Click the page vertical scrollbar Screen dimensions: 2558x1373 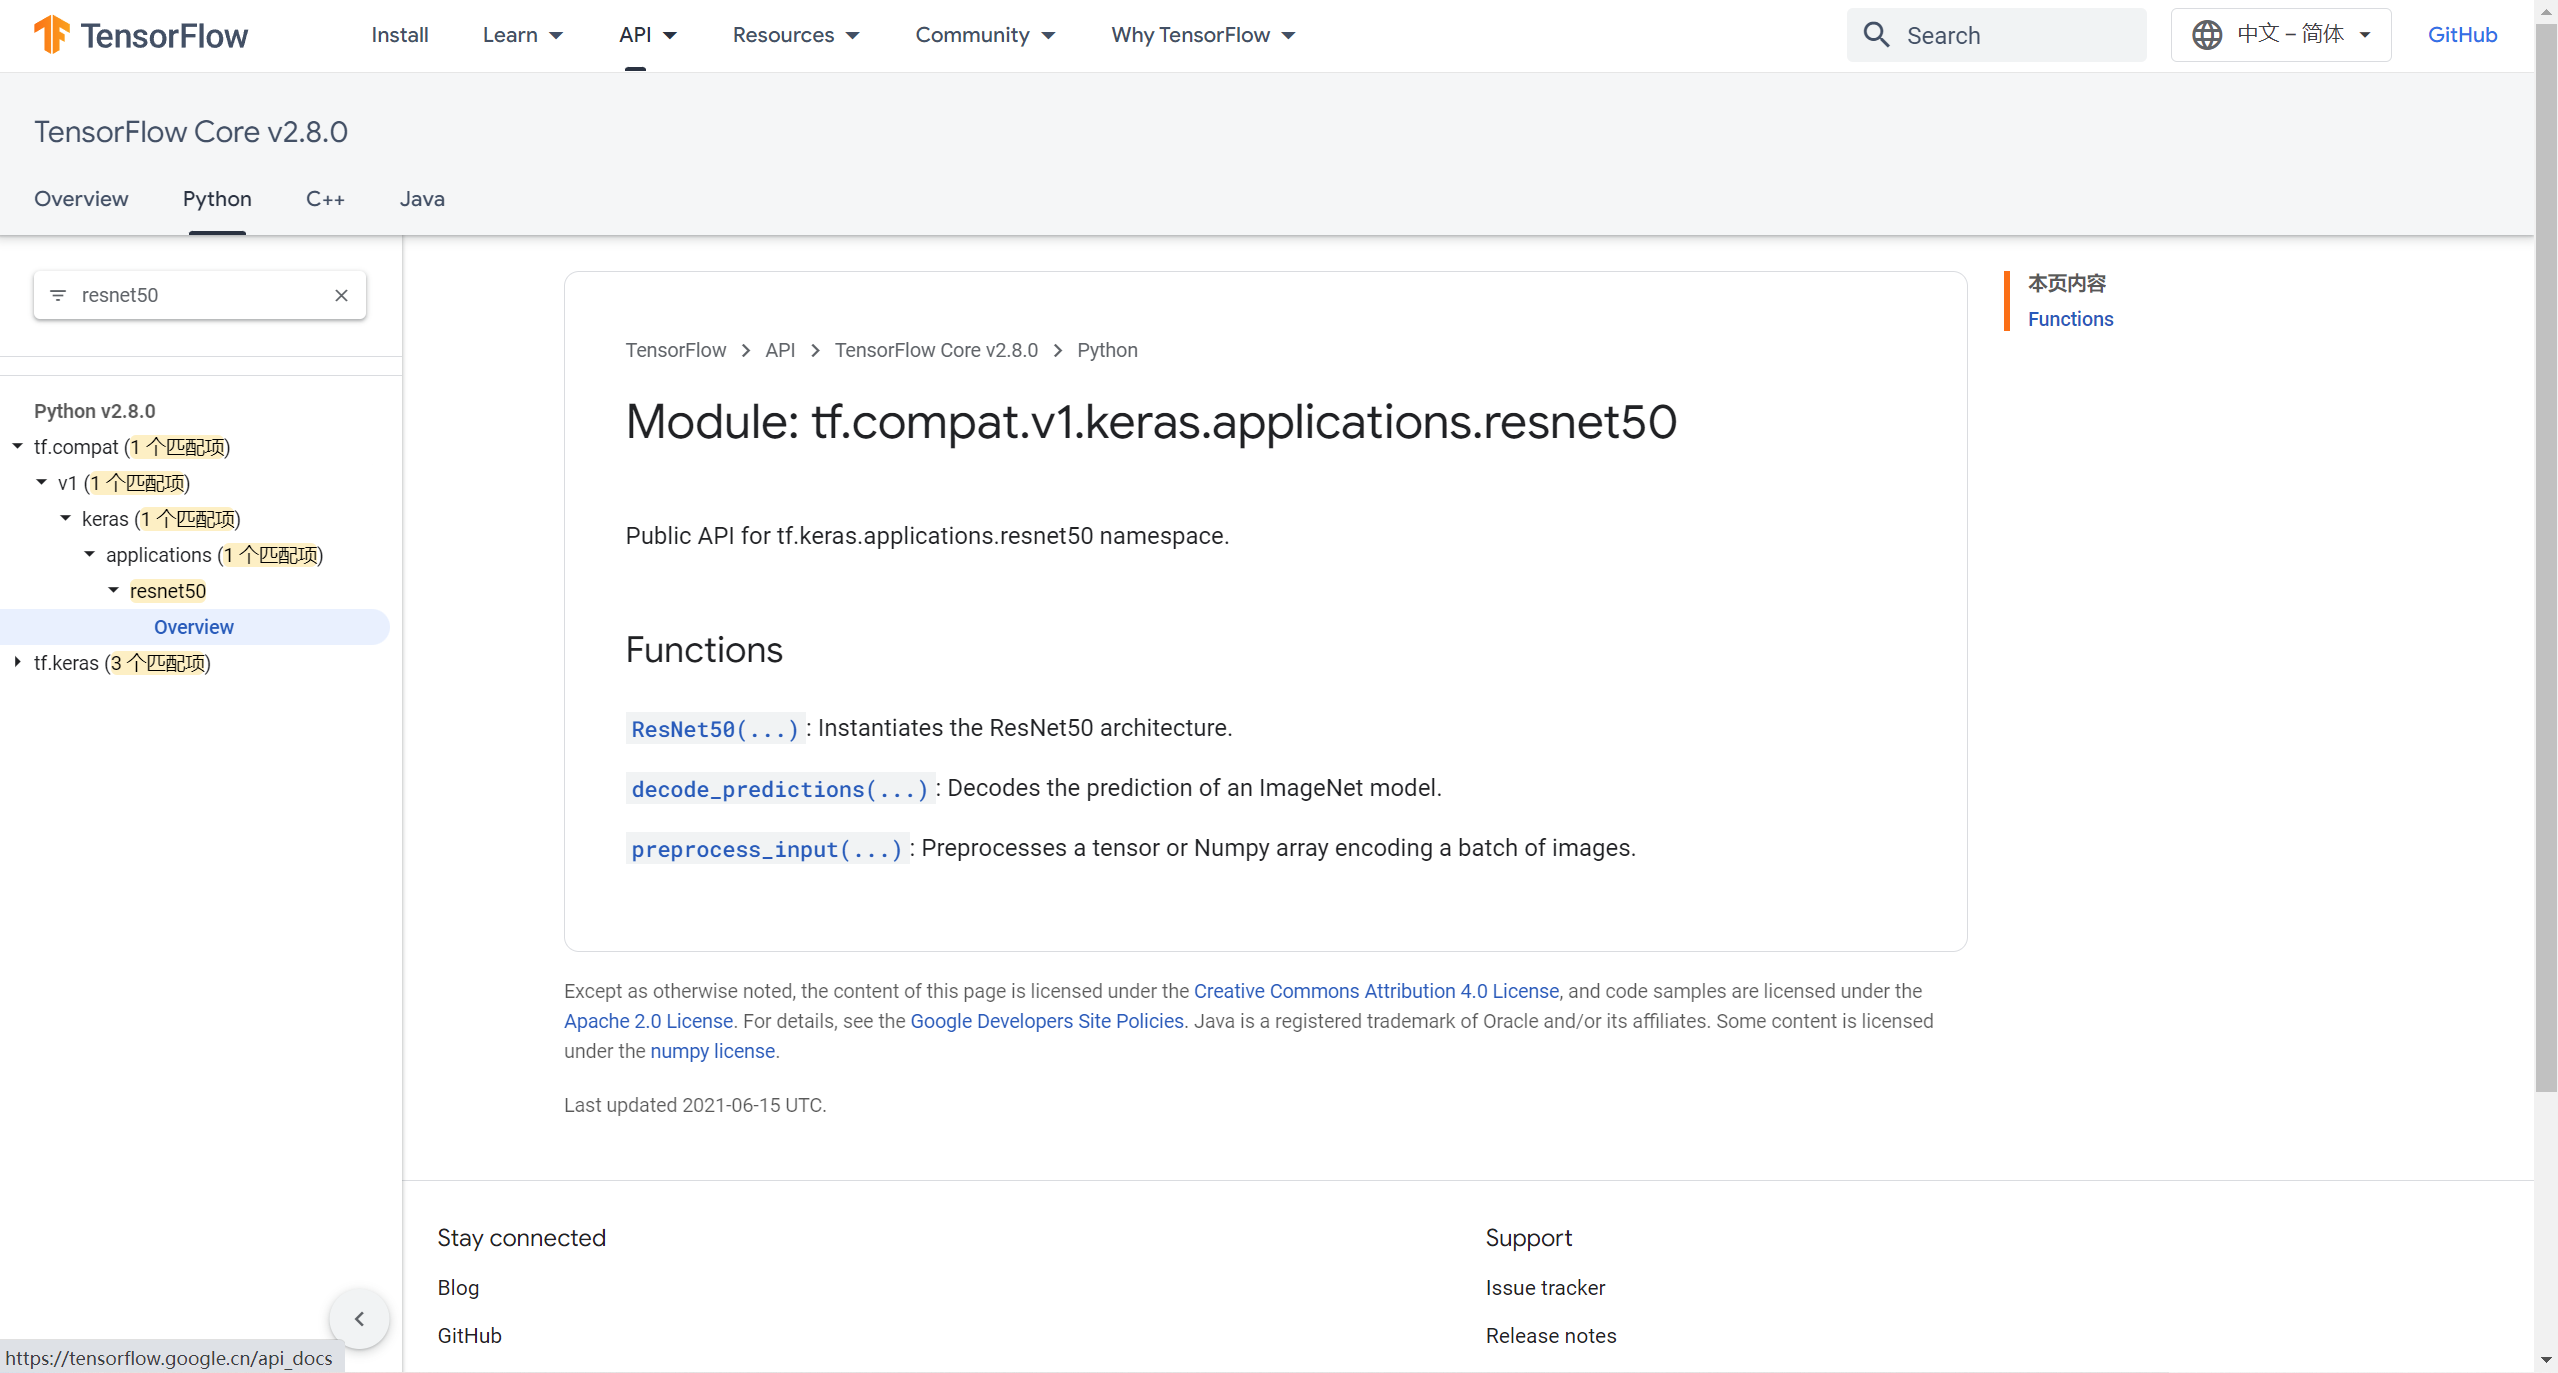(2546, 600)
